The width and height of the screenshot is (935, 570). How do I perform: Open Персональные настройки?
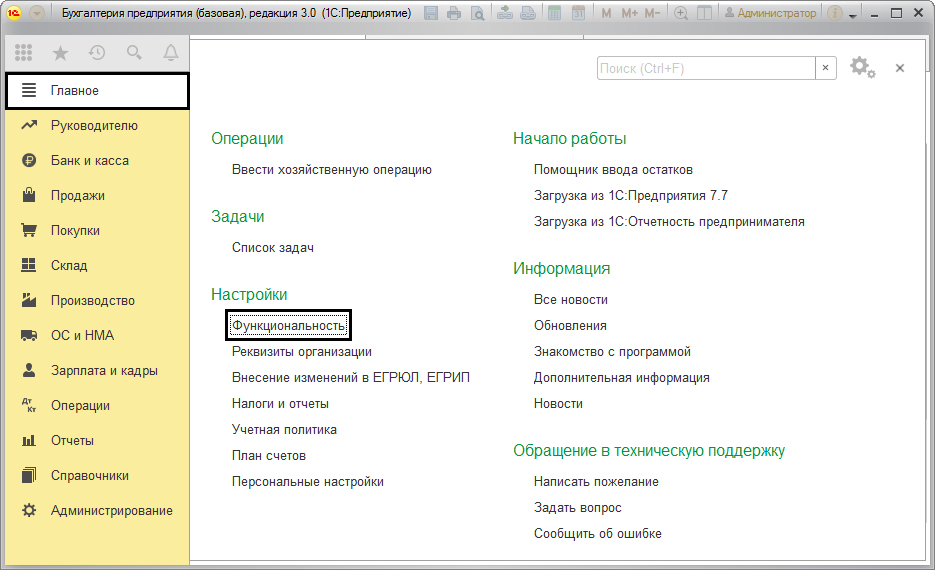[x=308, y=482]
